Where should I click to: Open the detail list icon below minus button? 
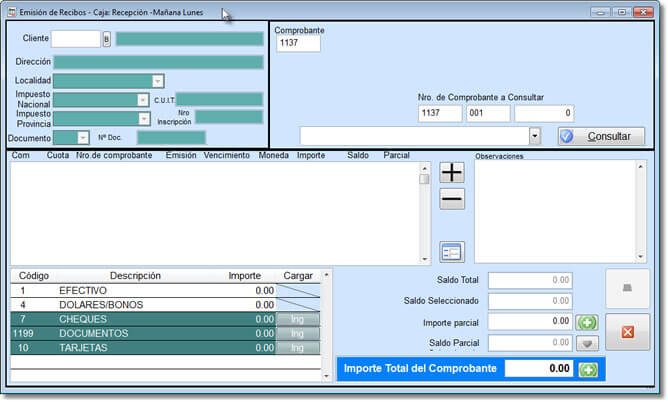point(452,252)
